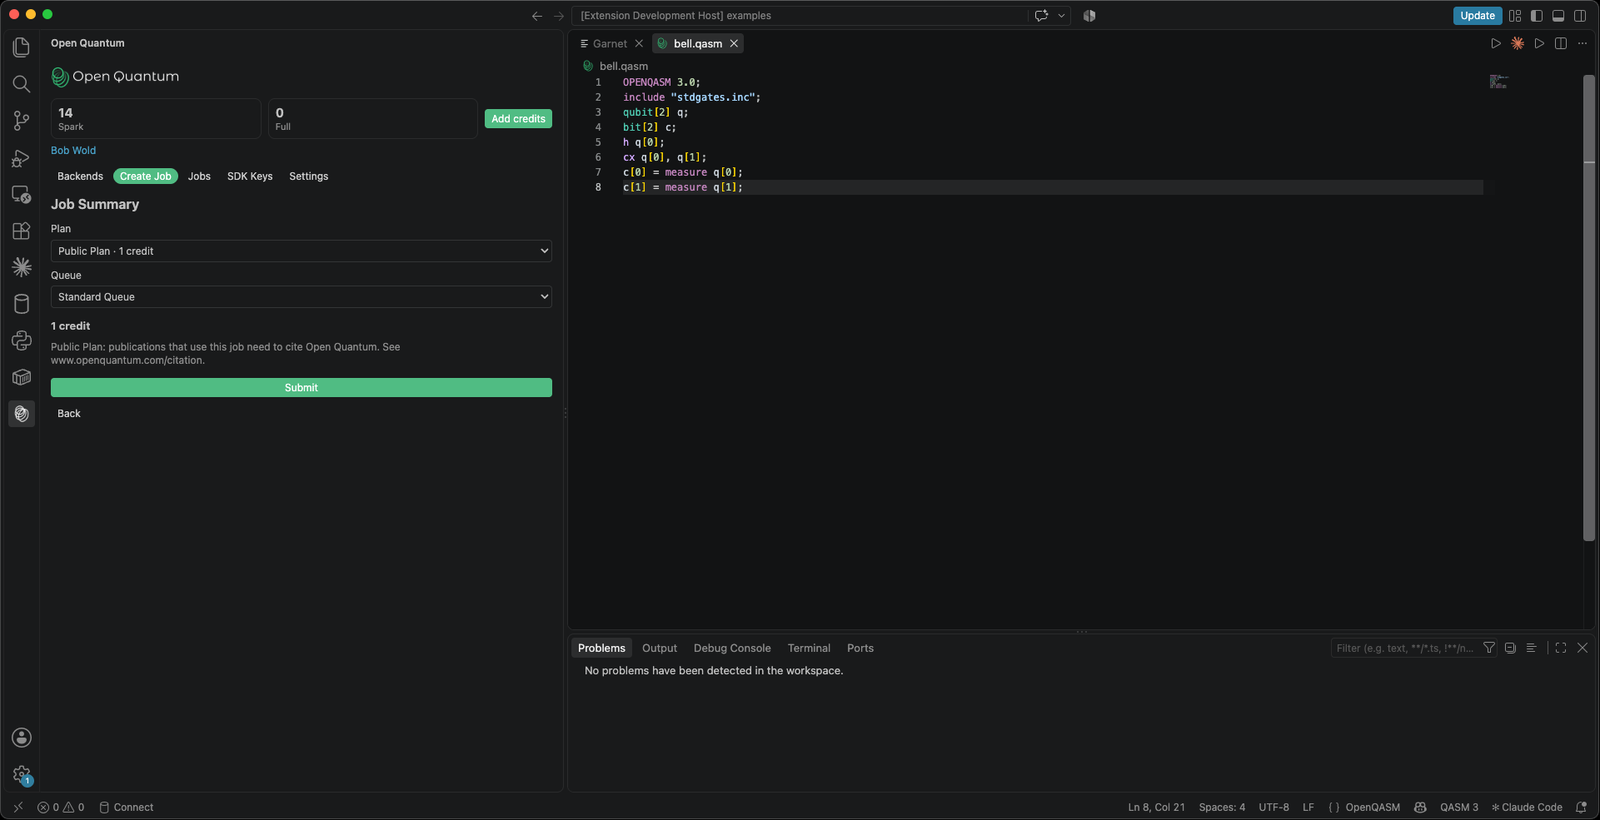Image resolution: width=1600 pixels, height=820 pixels.
Task: Maximize the bottom panel size
Action: pos(1561,648)
